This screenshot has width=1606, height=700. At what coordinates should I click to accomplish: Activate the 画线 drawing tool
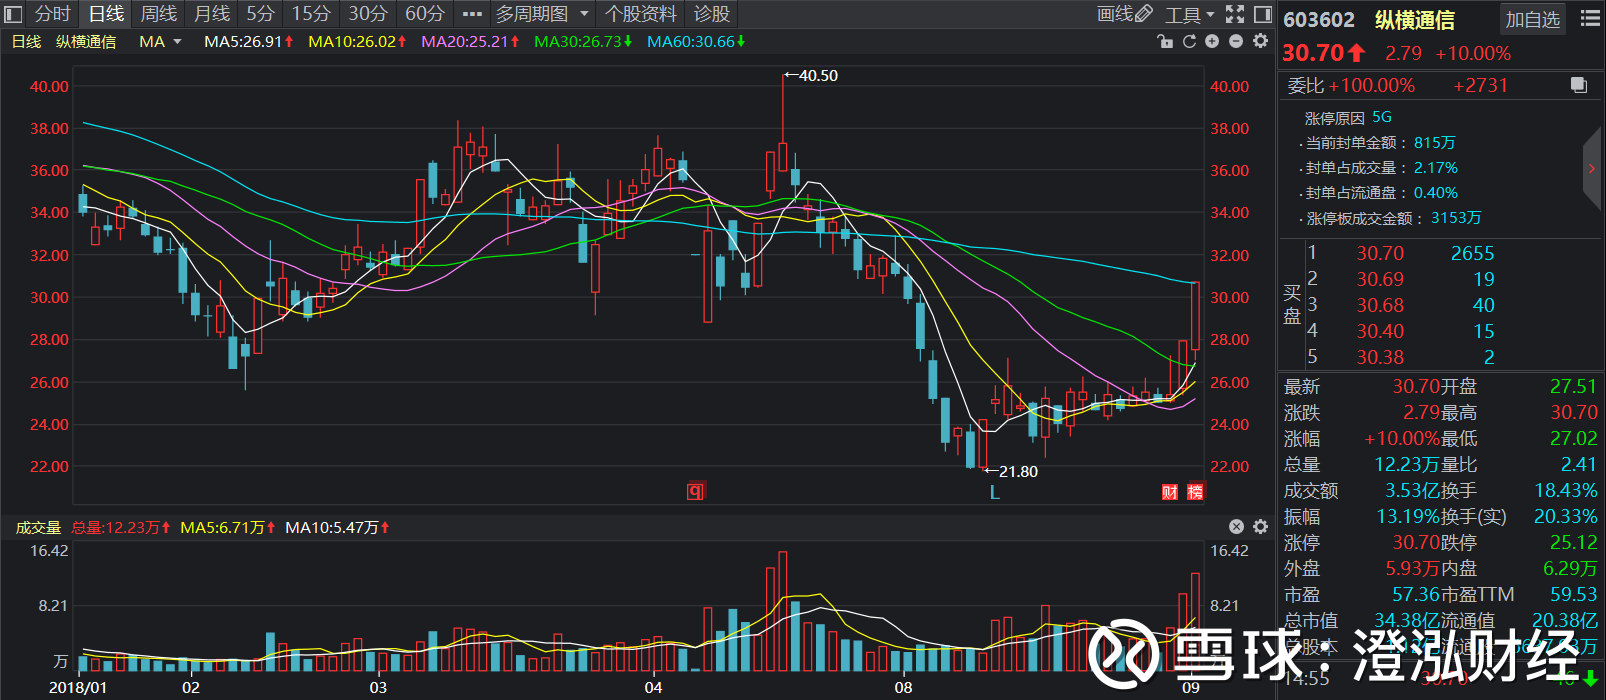click(x=1124, y=14)
